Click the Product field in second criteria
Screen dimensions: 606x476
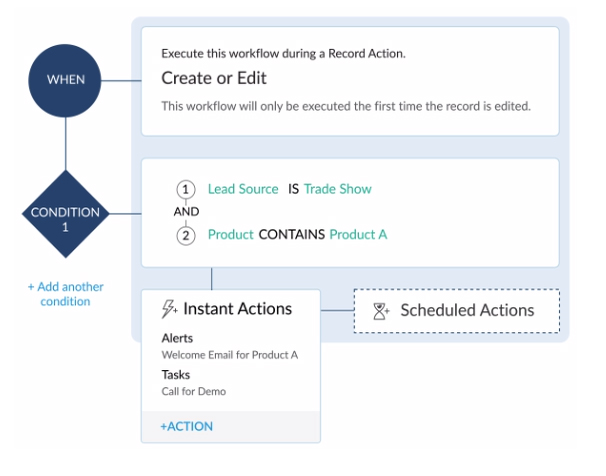[230, 235]
